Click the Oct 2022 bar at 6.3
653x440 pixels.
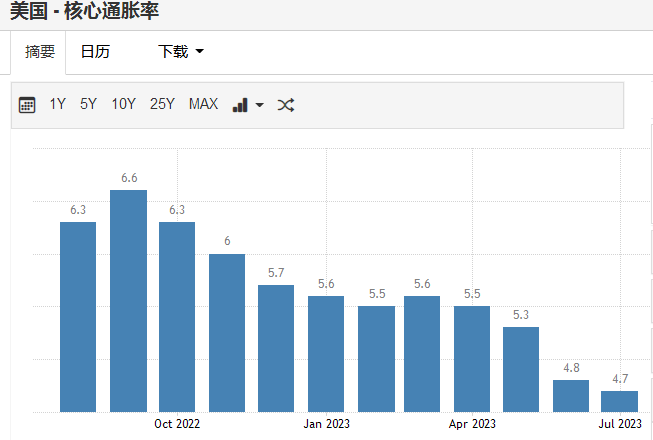pos(177,316)
